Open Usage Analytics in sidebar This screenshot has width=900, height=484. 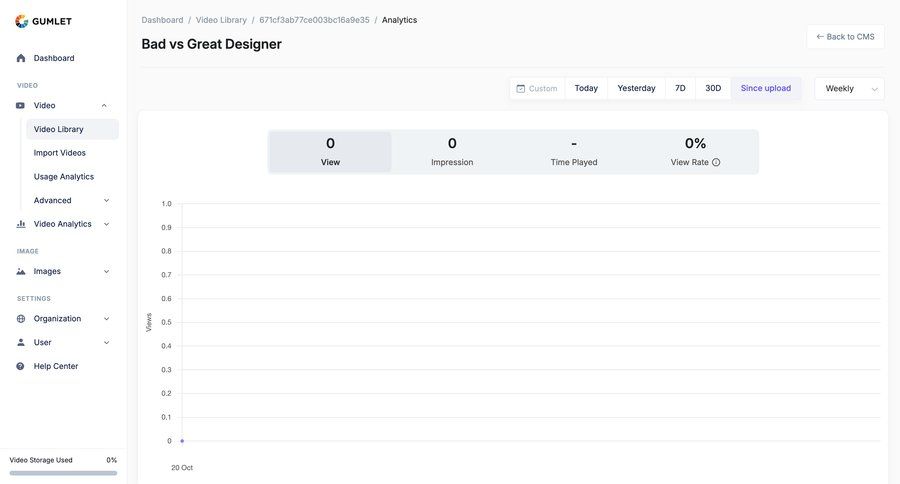click(64, 177)
